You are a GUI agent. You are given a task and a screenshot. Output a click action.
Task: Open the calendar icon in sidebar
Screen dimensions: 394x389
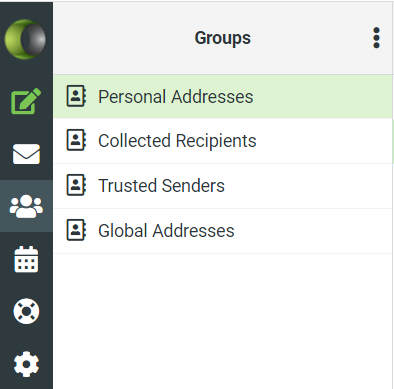[x=26, y=259]
